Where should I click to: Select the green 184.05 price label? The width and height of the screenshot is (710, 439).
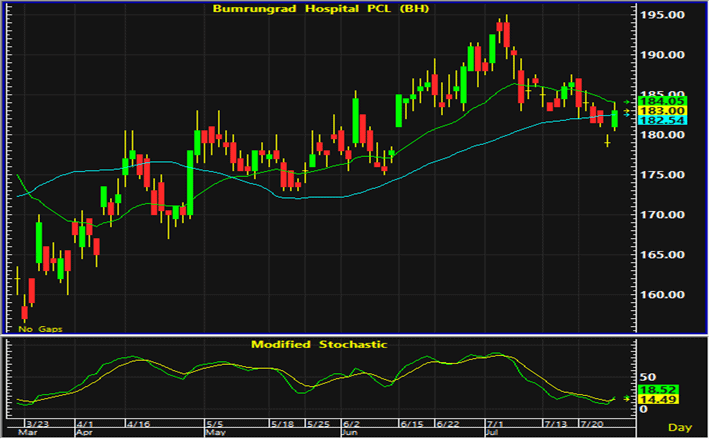(x=662, y=101)
